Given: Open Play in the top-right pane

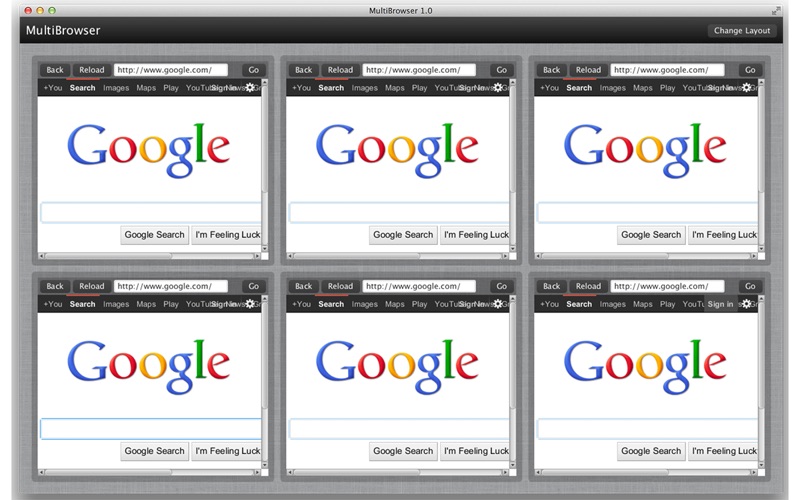Looking at the screenshot, I should tap(667, 88).
